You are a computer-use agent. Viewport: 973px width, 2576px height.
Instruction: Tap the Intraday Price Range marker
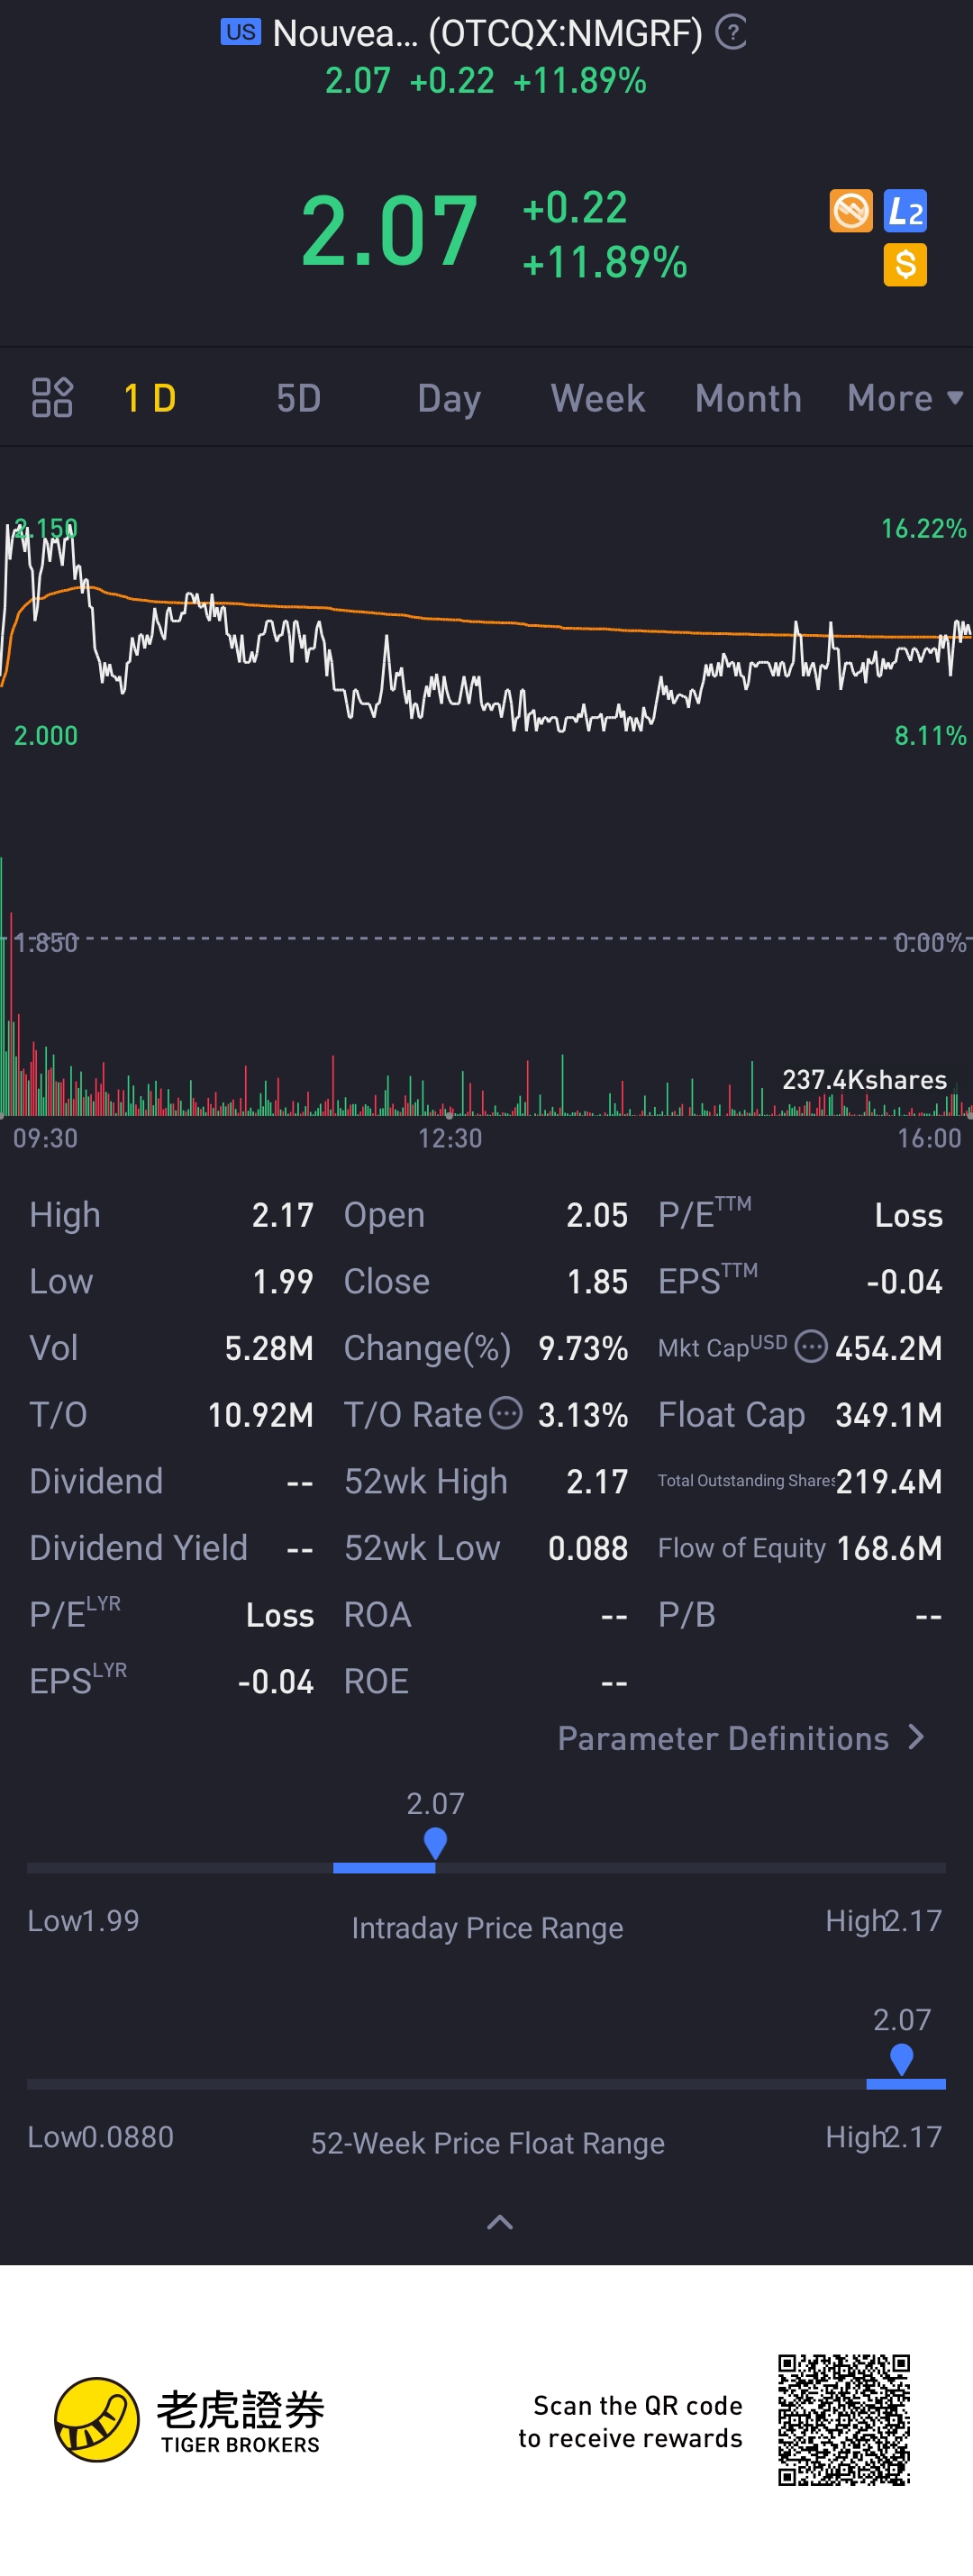pyautogui.click(x=435, y=1841)
